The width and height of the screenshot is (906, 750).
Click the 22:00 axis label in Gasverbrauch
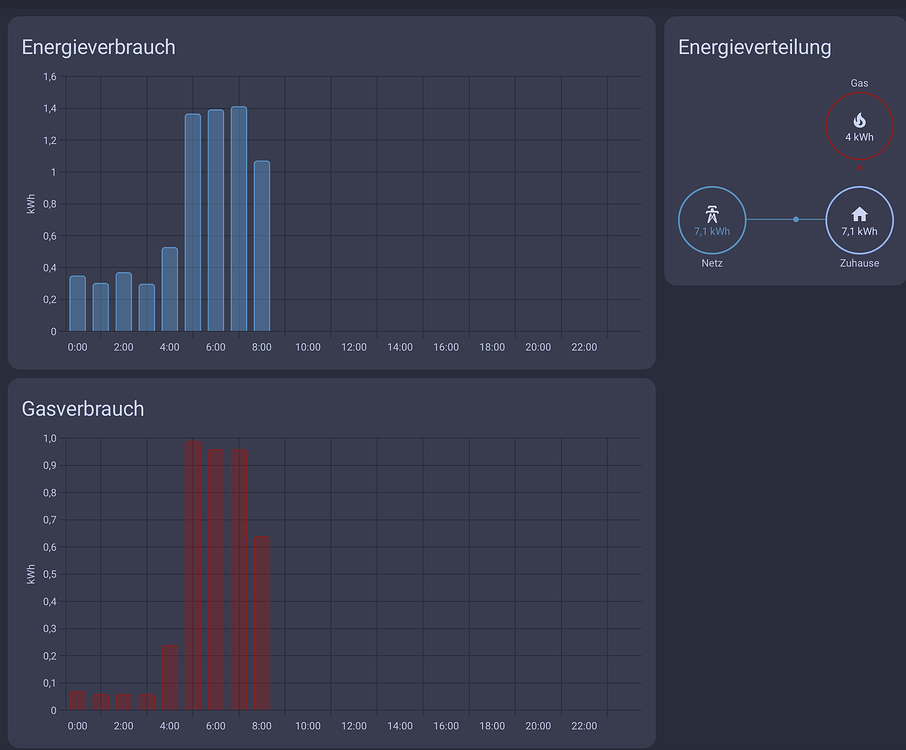coord(584,726)
